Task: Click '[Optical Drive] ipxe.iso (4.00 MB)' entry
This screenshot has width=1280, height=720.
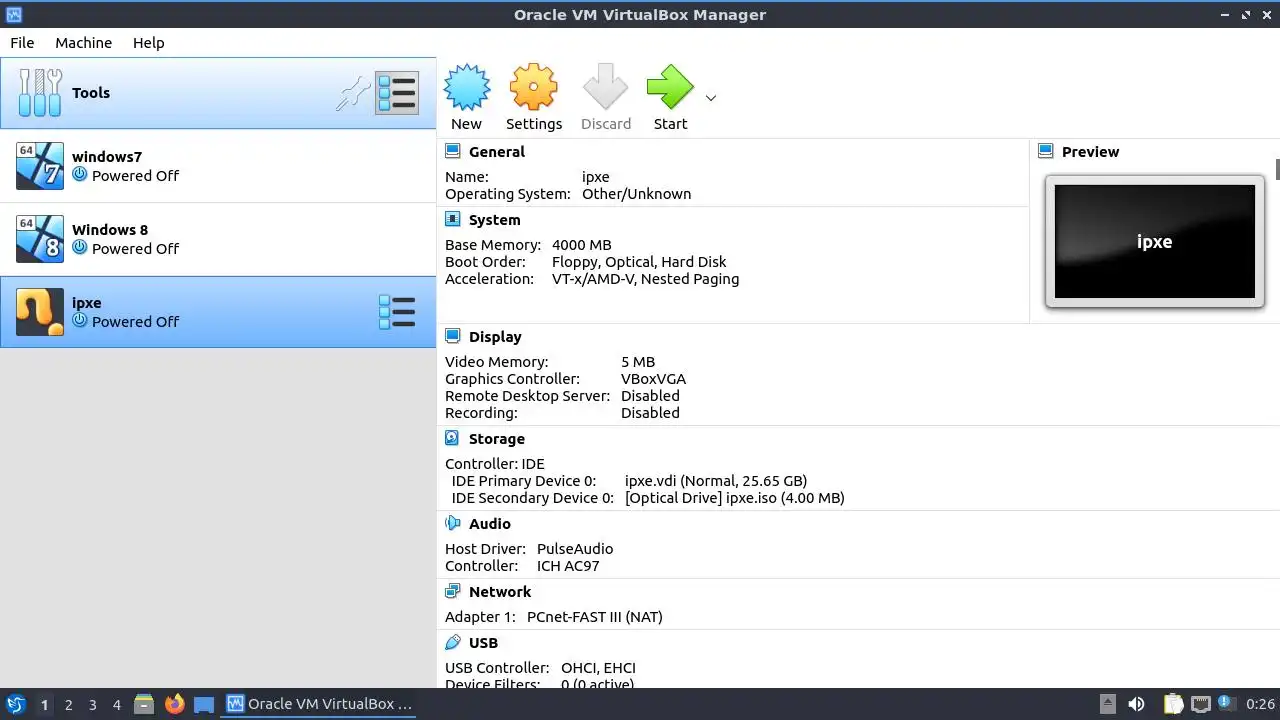Action: pos(734,498)
